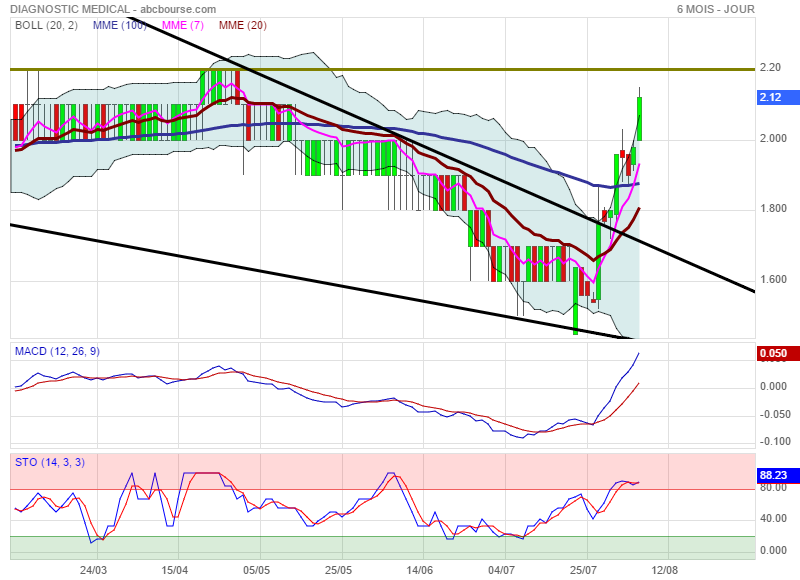
Task: Select the MME (20) legend label
Action: point(243,26)
